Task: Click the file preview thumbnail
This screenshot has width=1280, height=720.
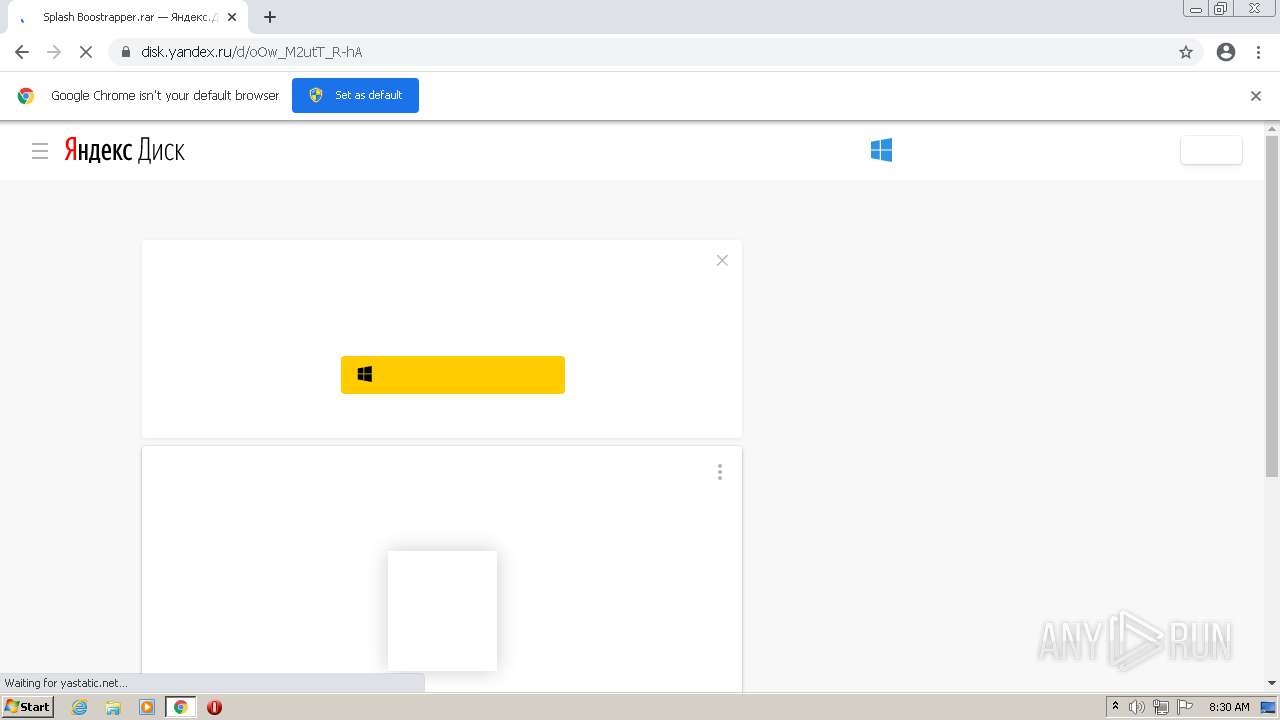Action: click(442, 610)
